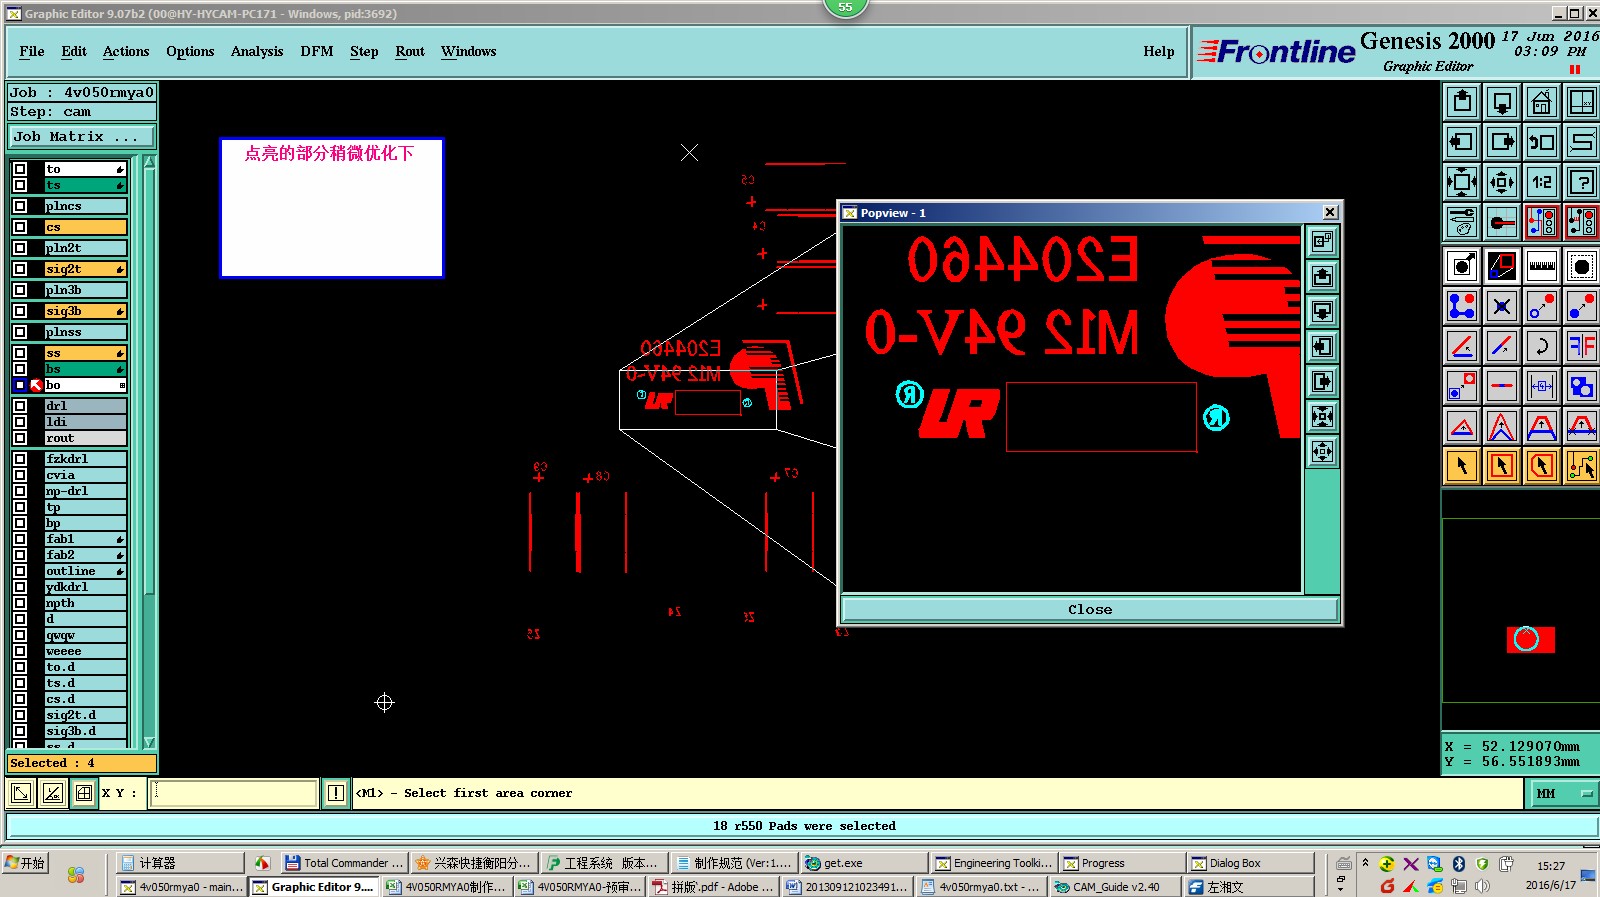
Task: Click the home view icon
Action: [1542, 102]
